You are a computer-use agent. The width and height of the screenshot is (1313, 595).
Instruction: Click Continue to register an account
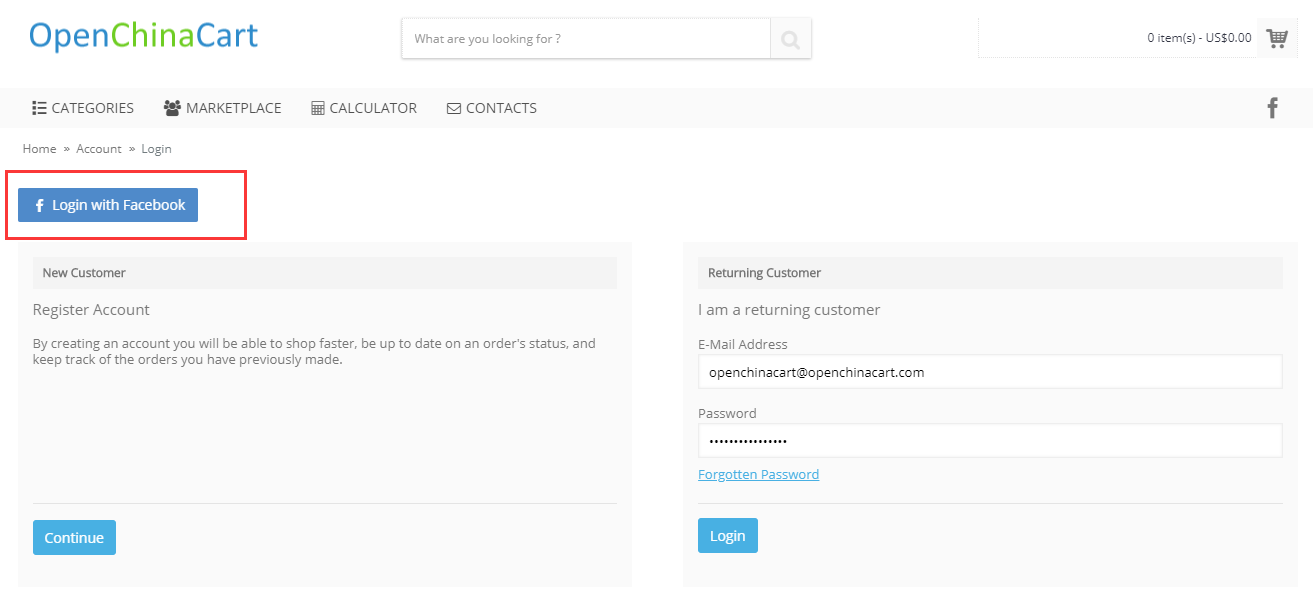tap(74, 537)
